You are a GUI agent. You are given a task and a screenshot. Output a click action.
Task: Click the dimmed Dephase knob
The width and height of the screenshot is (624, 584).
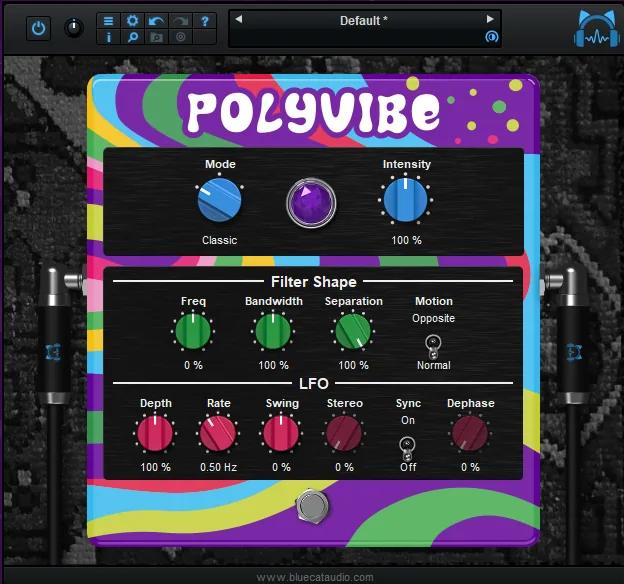pyautogui.click(x=470, y=433)
